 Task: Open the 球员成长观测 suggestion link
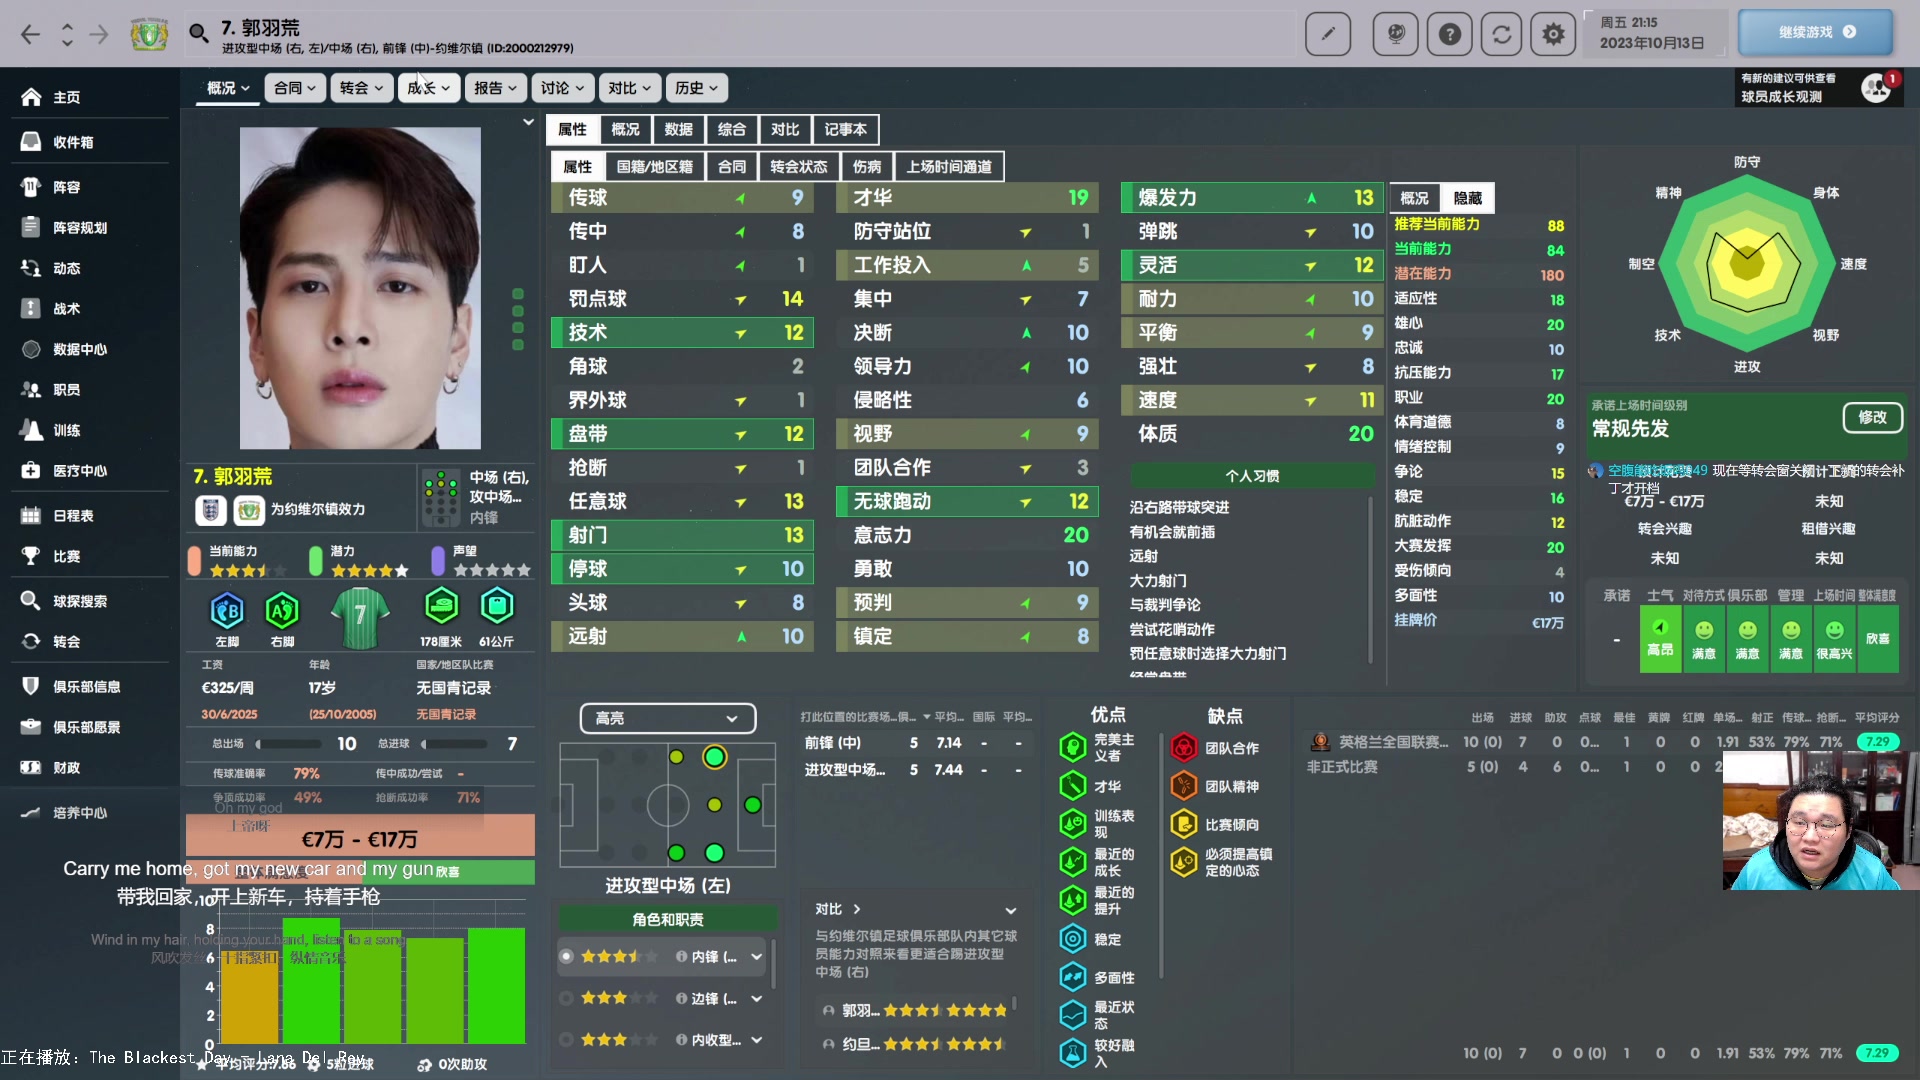[1781, 97]
